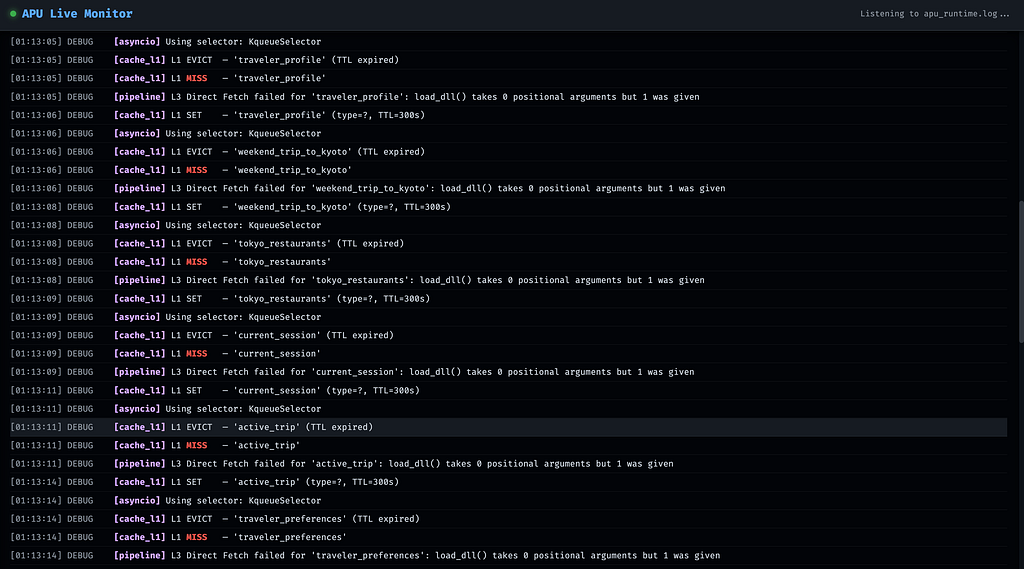Click the vertical scrollbar thumb
This screenshot has height=569, width=1024.
tap(1021, 272)
